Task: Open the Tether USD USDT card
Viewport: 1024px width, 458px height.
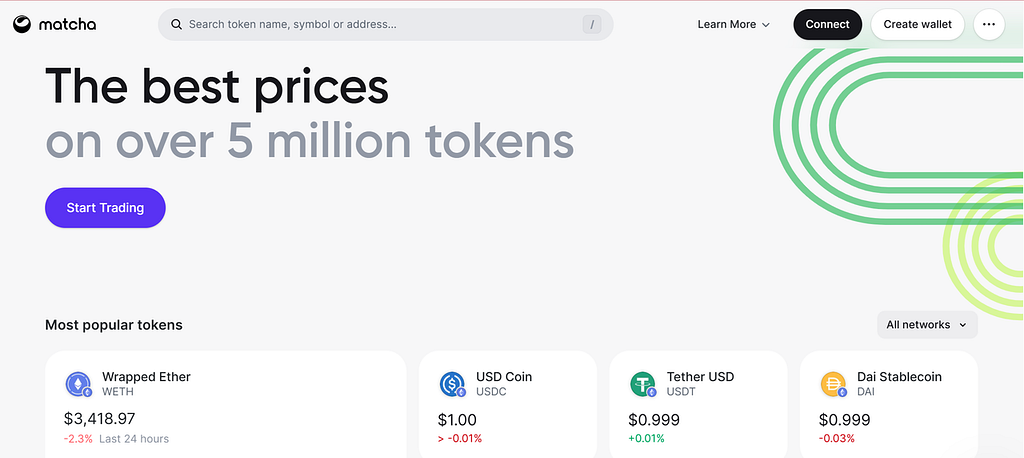Action: (x=698, y=404)
